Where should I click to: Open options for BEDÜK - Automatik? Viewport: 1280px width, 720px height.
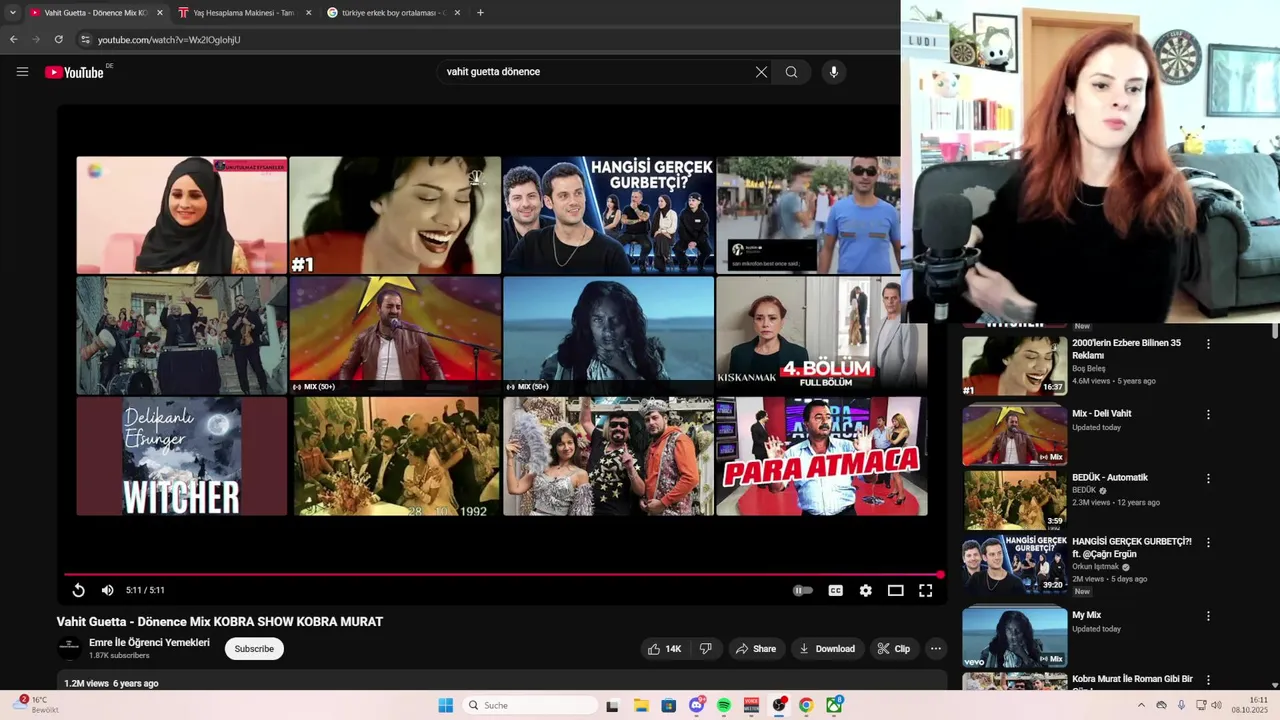coord(1208,478)
